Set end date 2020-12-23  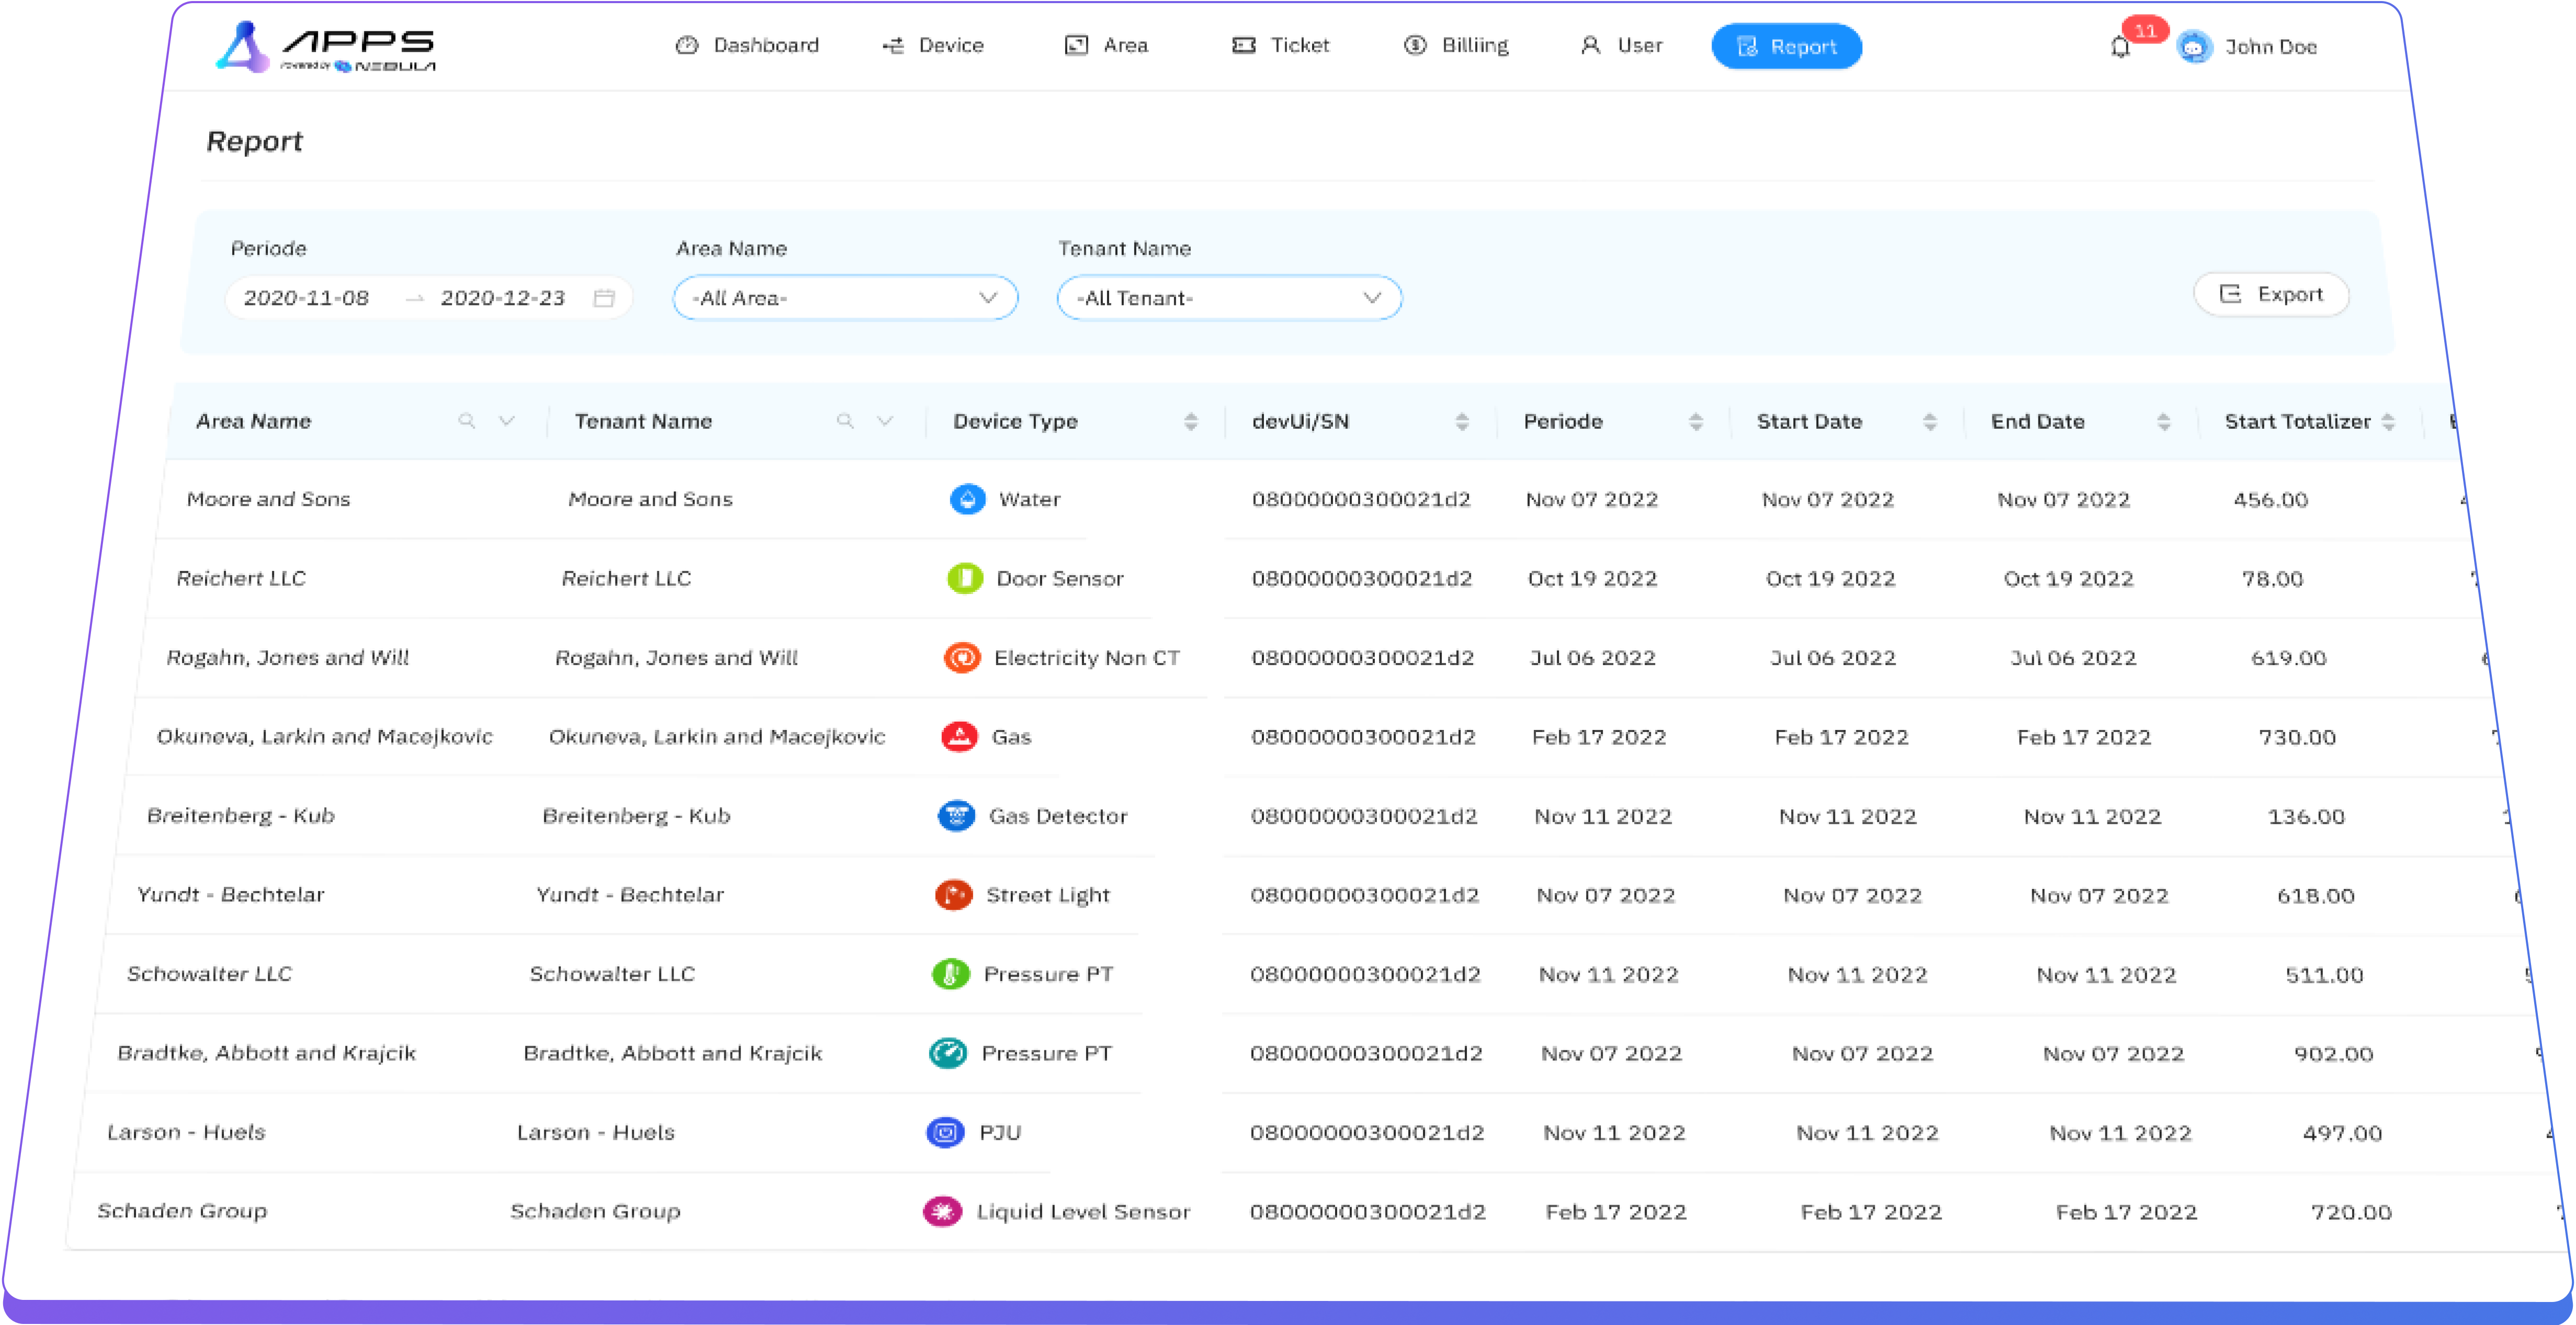503,298
